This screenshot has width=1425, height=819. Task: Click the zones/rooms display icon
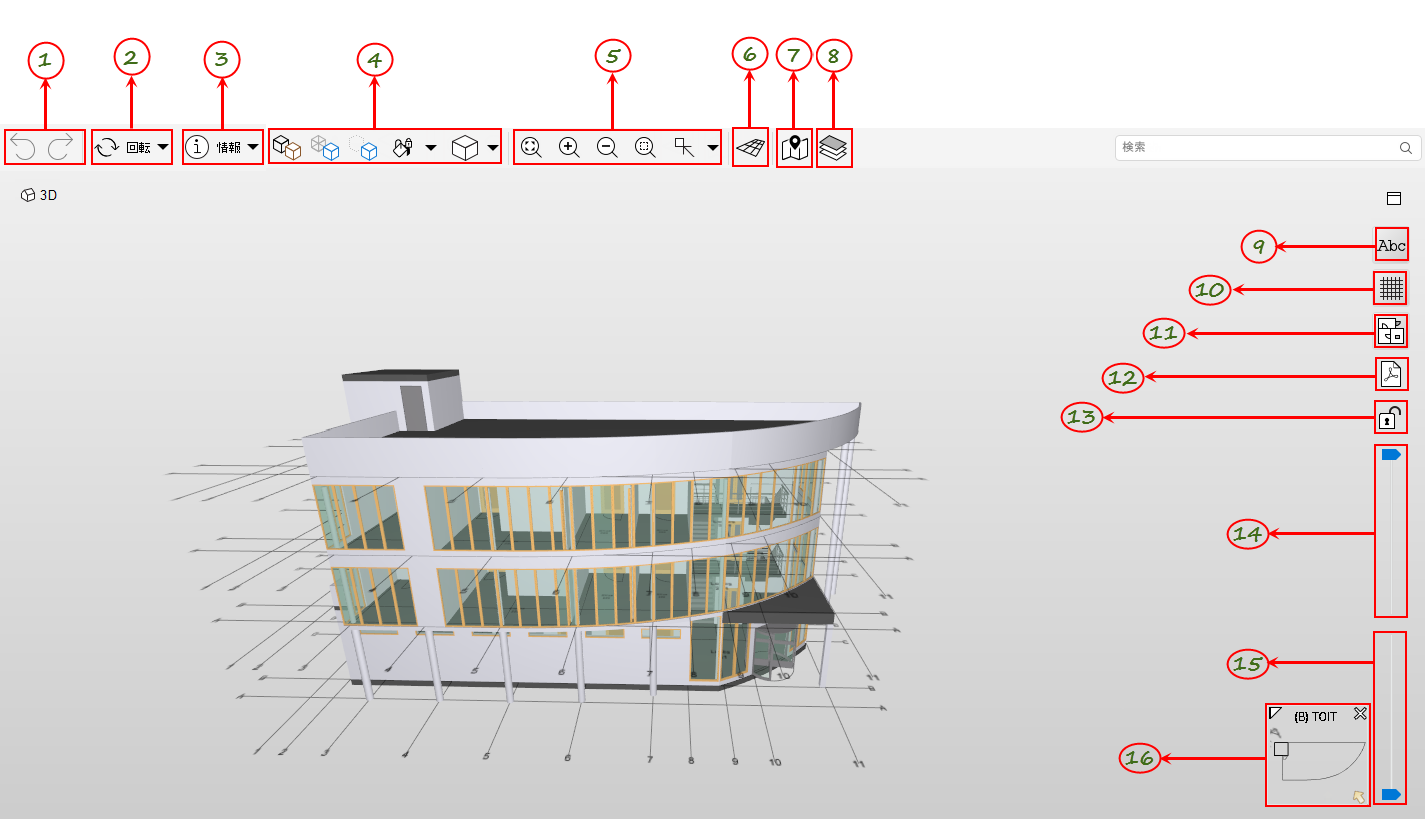tap(1391, 331)
